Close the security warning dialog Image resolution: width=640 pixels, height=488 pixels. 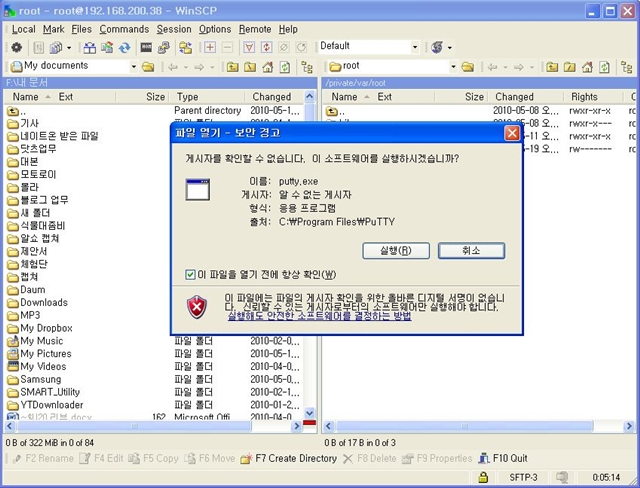(x=512, y=133)
